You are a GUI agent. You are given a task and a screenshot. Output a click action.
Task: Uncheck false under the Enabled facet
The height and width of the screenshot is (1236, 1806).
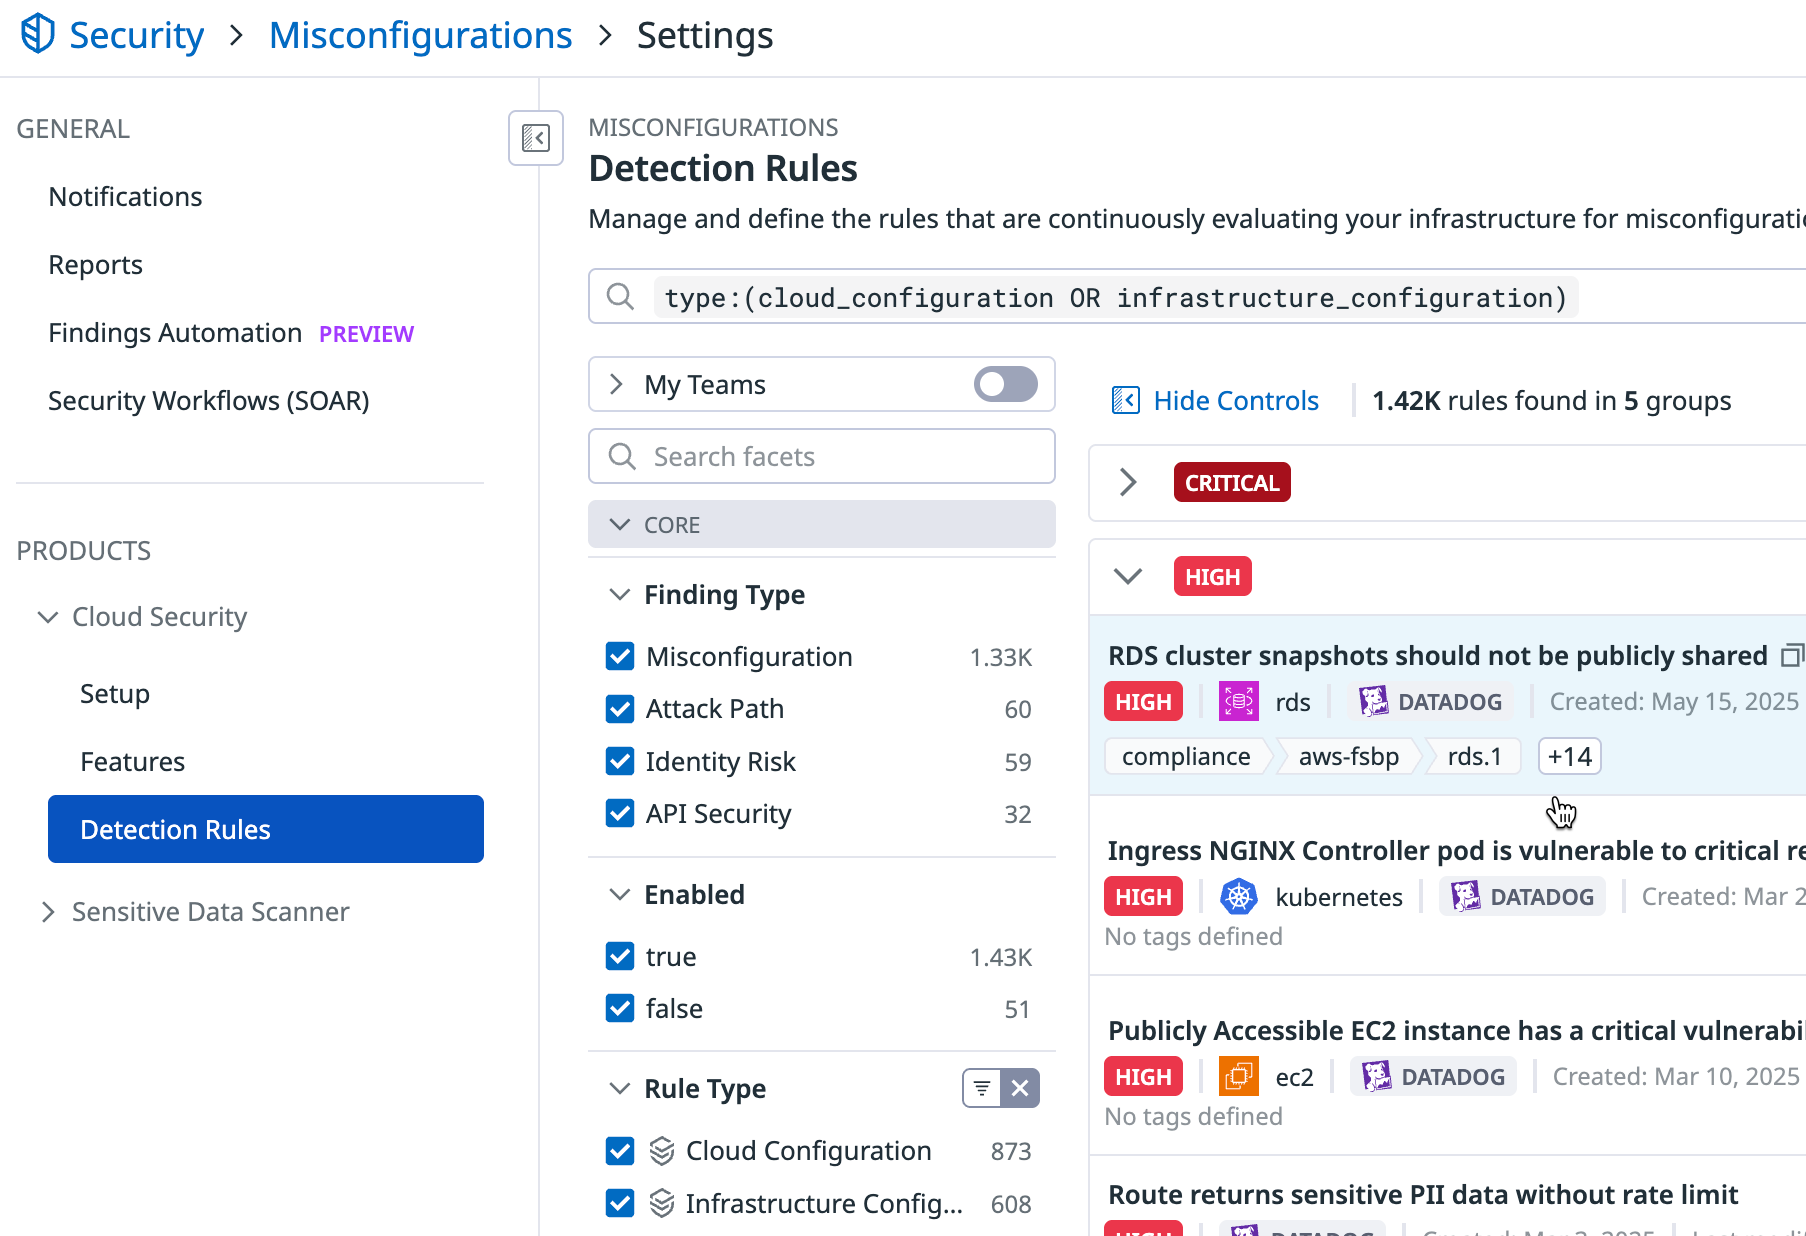tap(620, 1008)
